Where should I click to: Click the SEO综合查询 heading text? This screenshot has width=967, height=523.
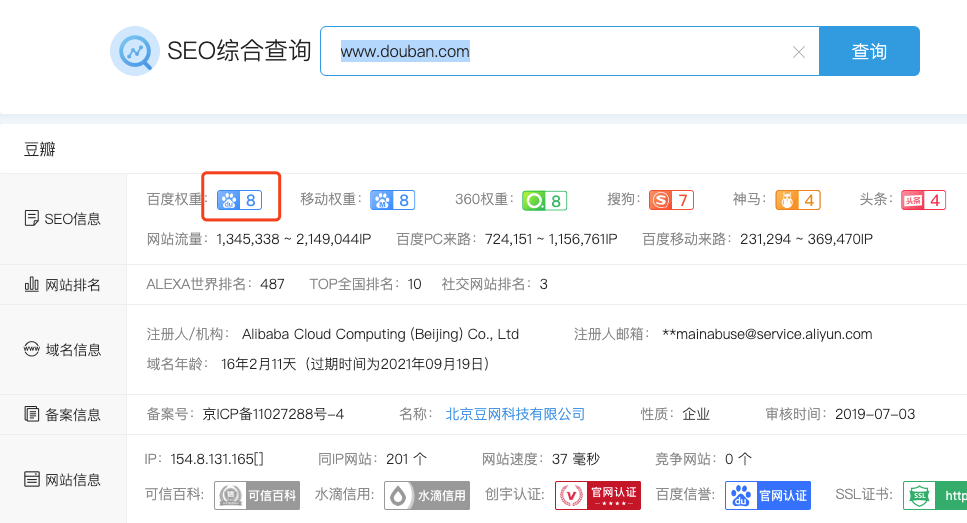click(239, 51)
